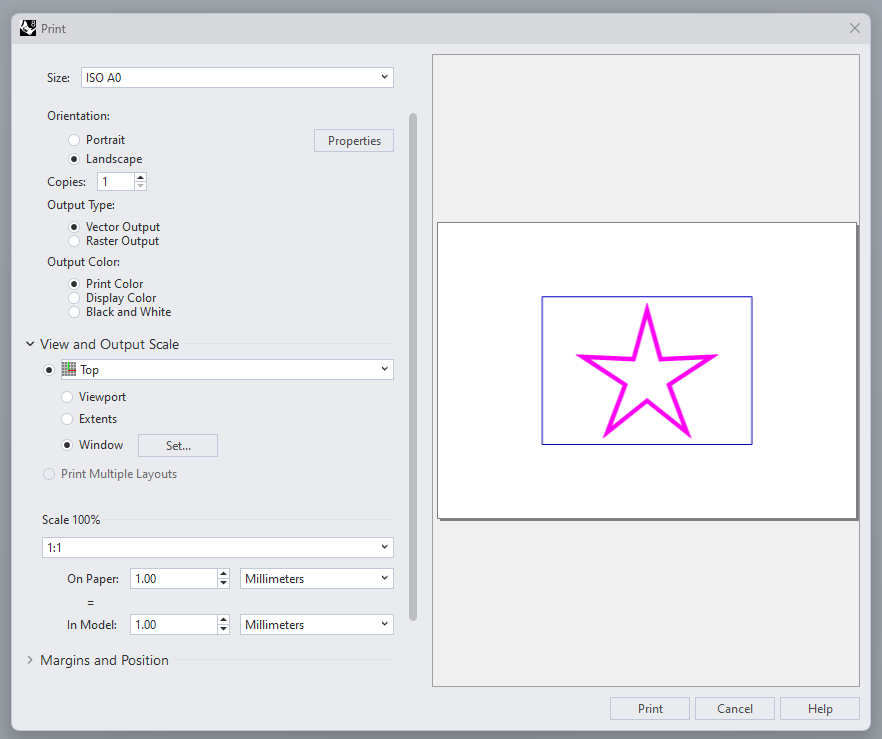Screen dimensions: 882x739
Task: Select Portrait orientation
Action: [x=74, y=139]
